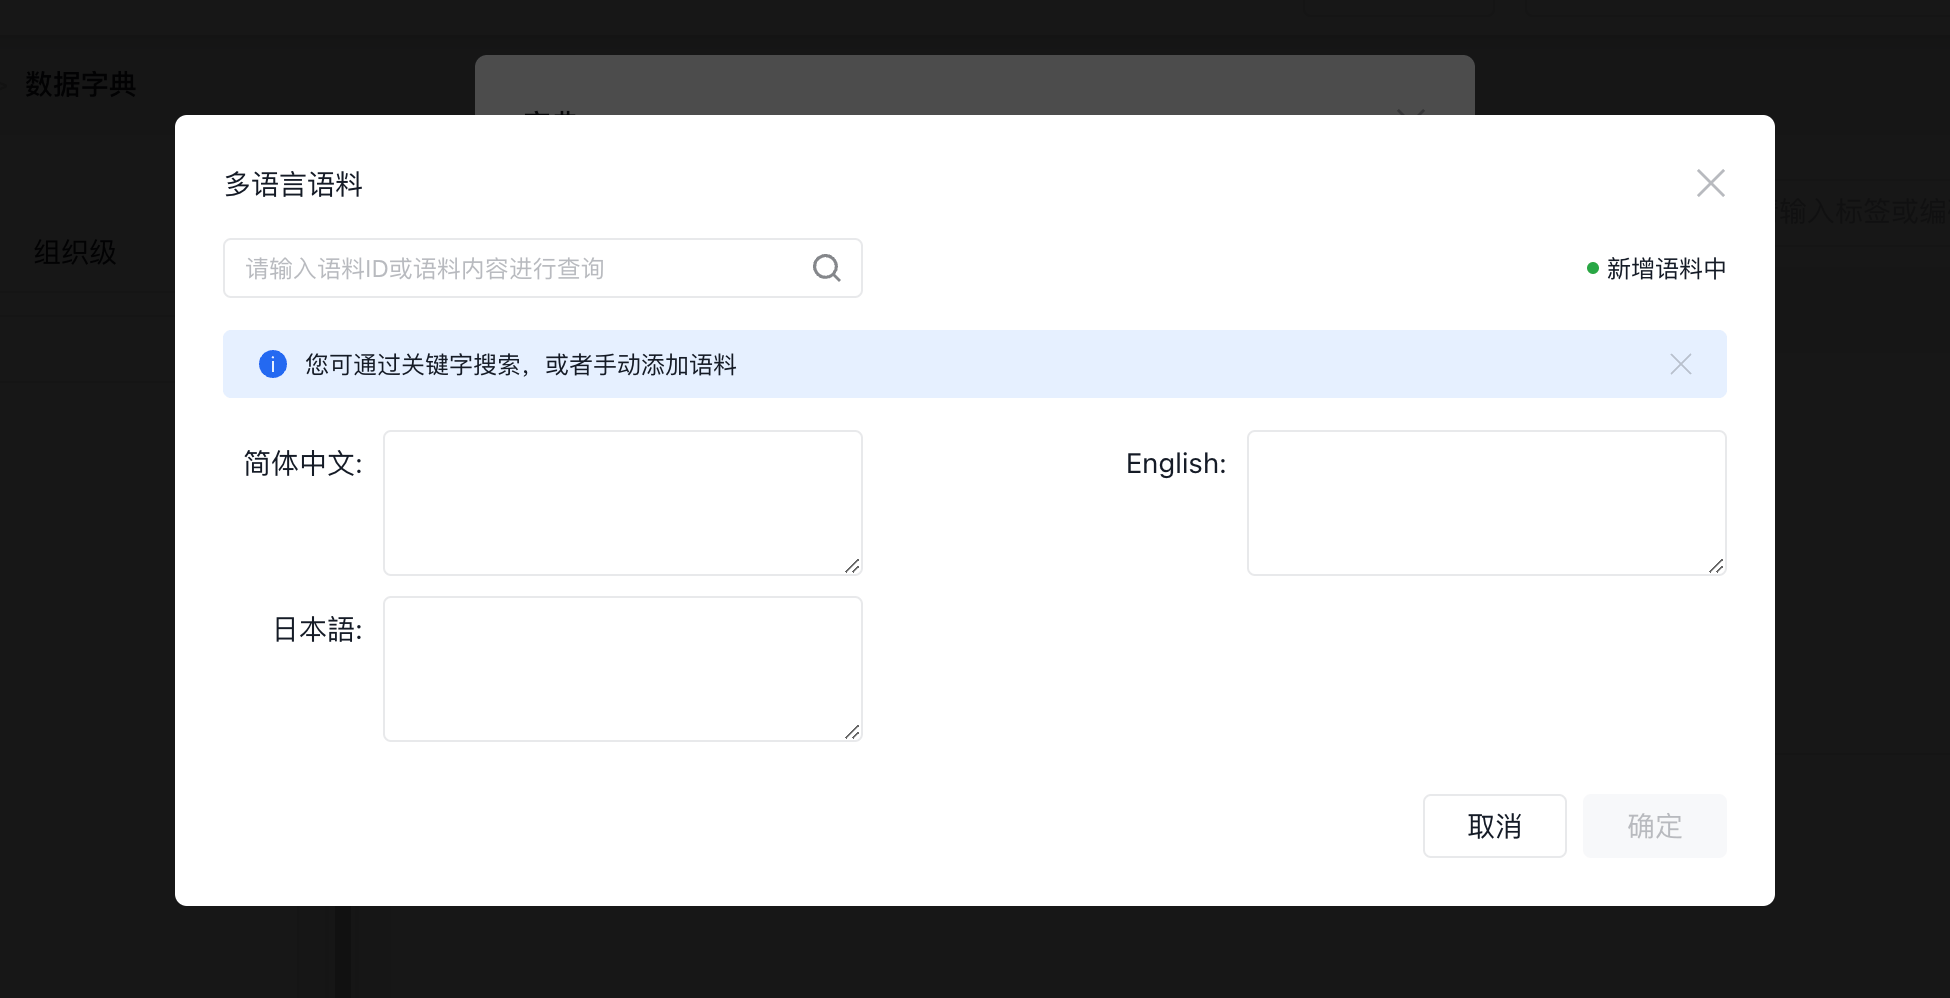The width and height of the screenshot is (1950, 998).
Task: Click the green status dot beside 新增语料中
Action: click(1593, 268)
